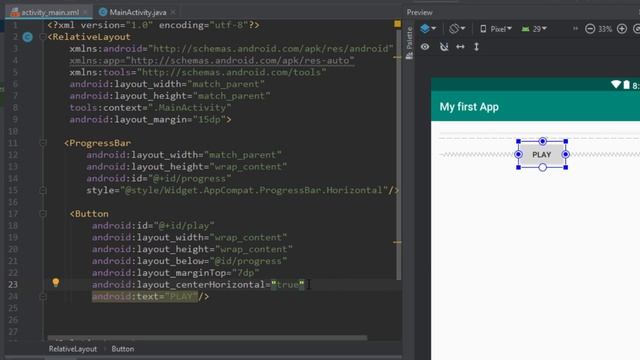The image size is (640, 360).
Task: Close the activity_main.xml tab
Action: pos(86,12)
